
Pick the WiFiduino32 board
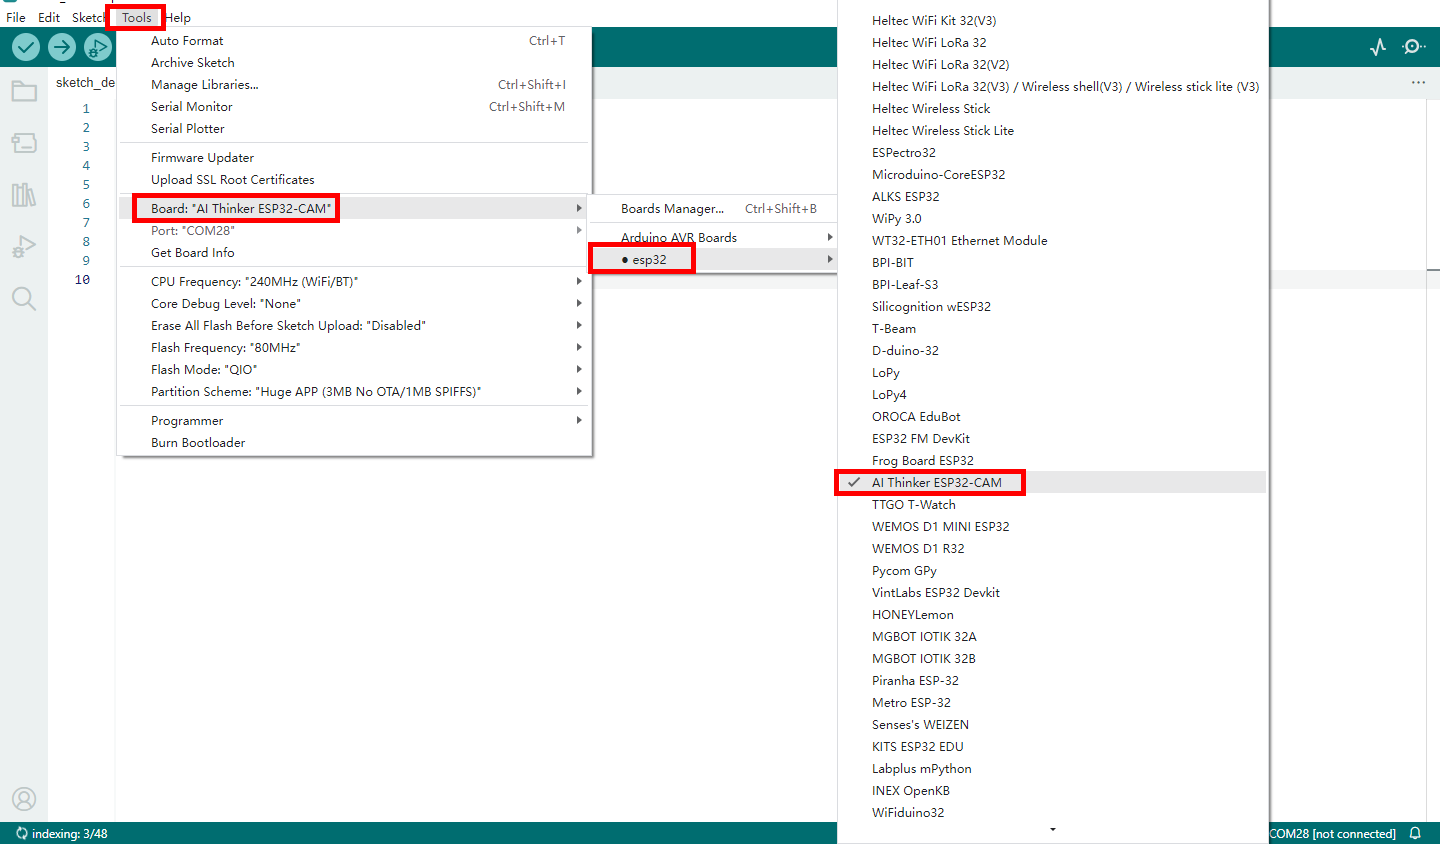pos(1053,813)
